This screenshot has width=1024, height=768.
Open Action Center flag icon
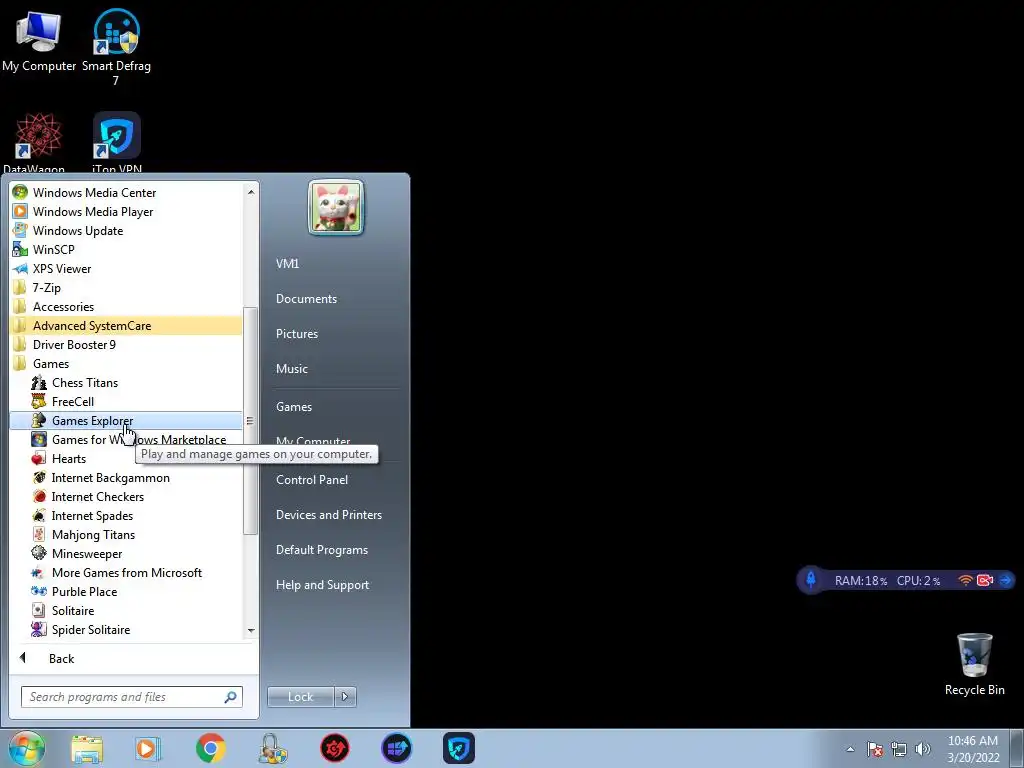[x=874, y=749]
